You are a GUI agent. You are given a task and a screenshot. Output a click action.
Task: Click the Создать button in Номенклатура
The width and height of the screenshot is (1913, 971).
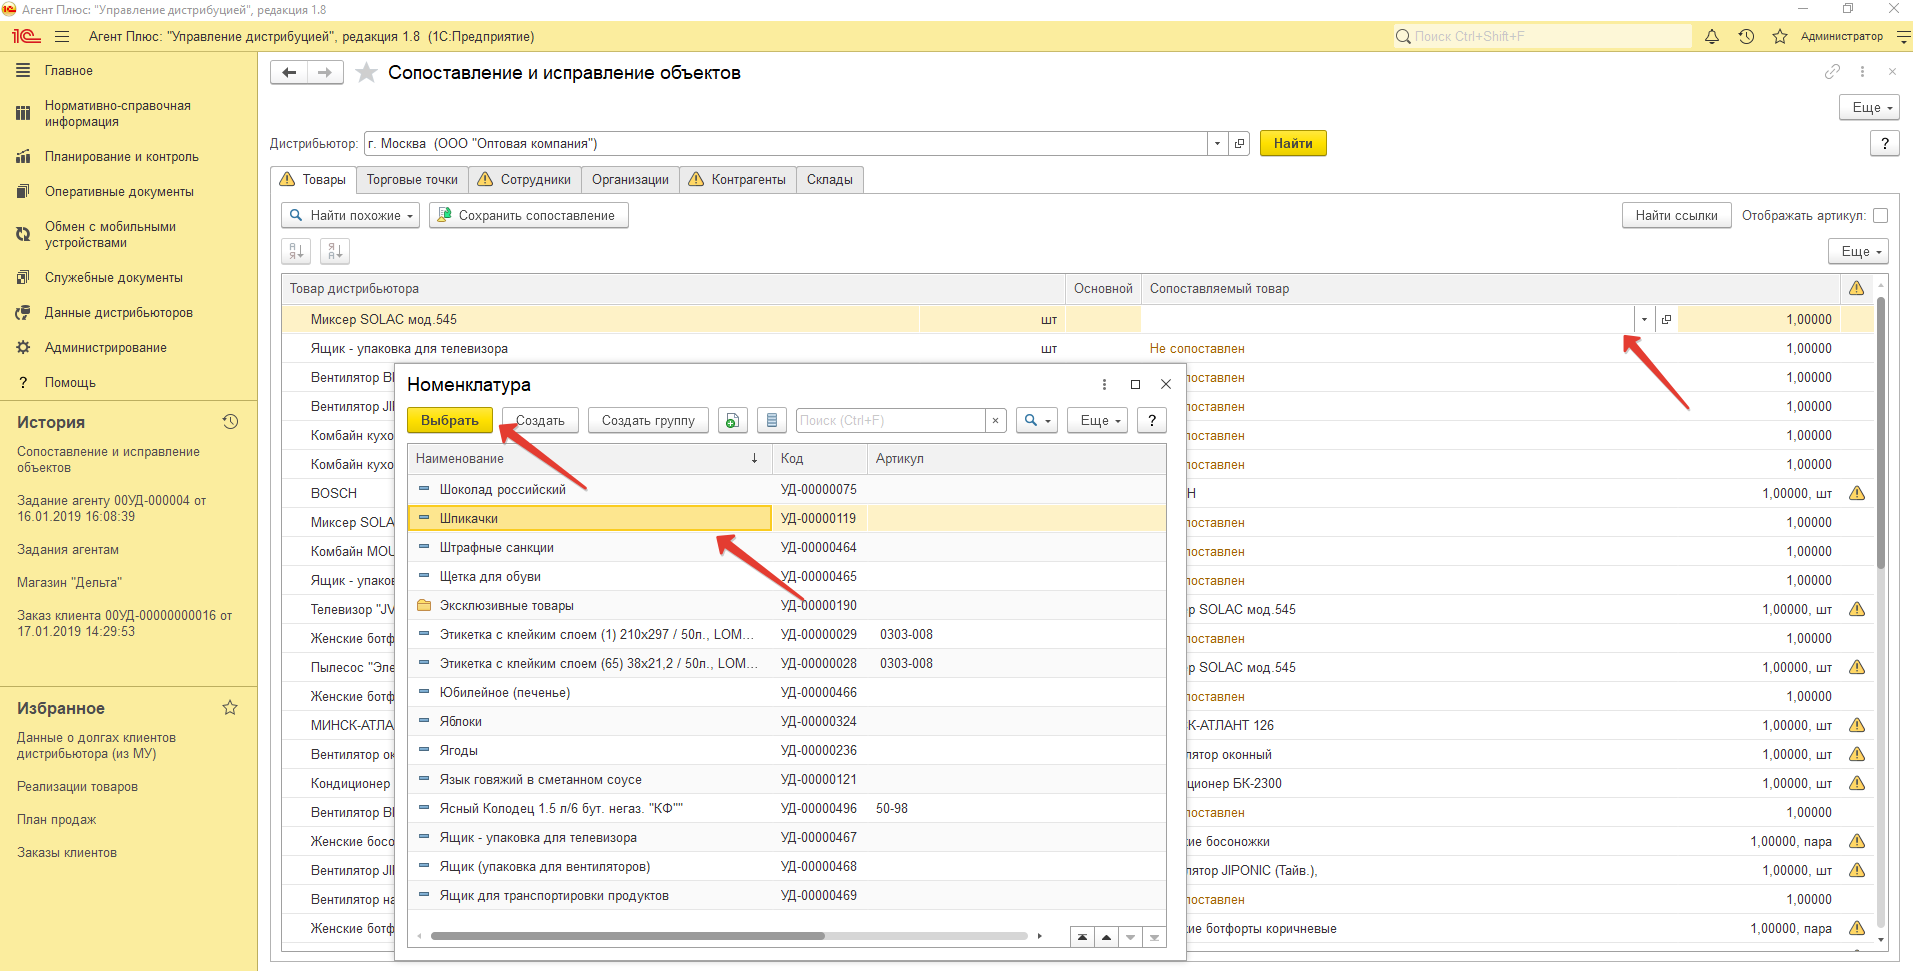pyautogui.click(x=540, y=420)
